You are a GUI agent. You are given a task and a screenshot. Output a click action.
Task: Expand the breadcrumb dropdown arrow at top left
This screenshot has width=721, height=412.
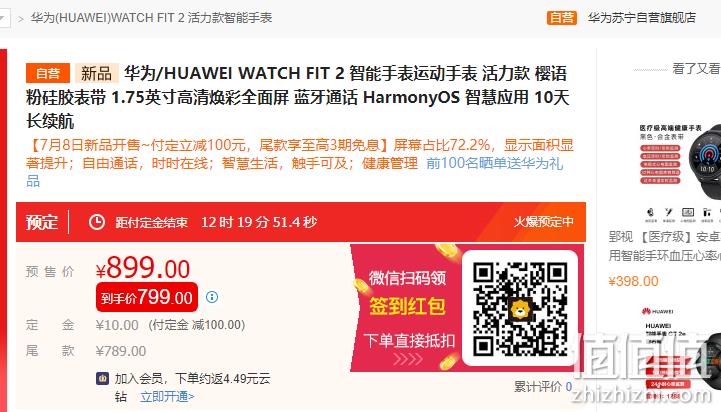pos(3,18)
